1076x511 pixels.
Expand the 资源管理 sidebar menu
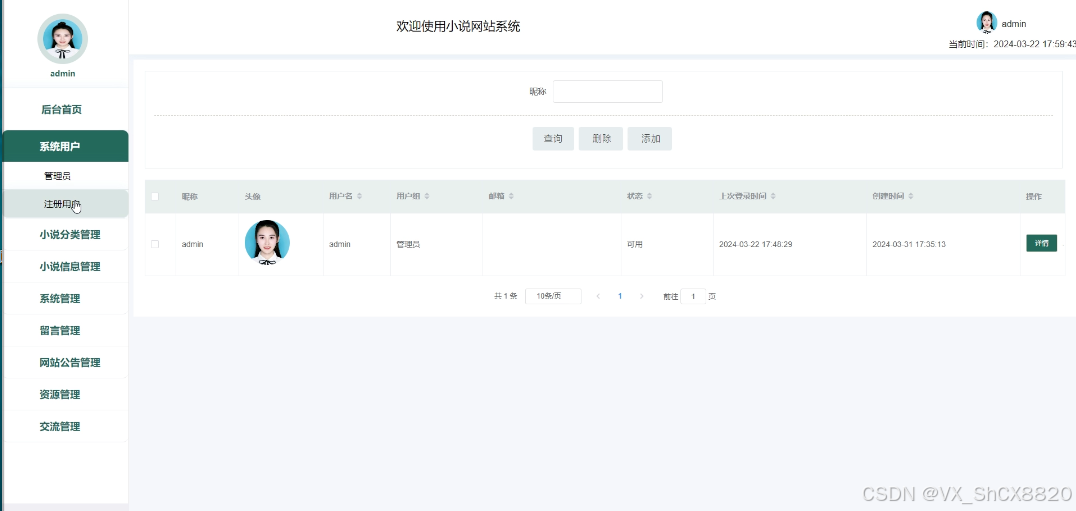point(65,394)
